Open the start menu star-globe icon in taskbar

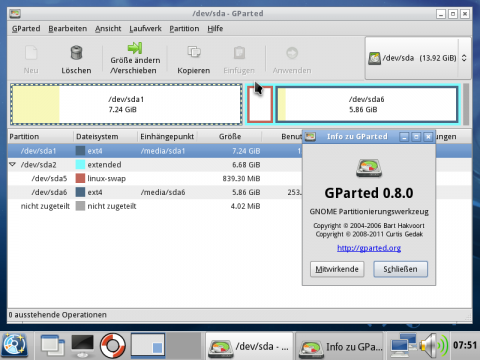[15, 346]
